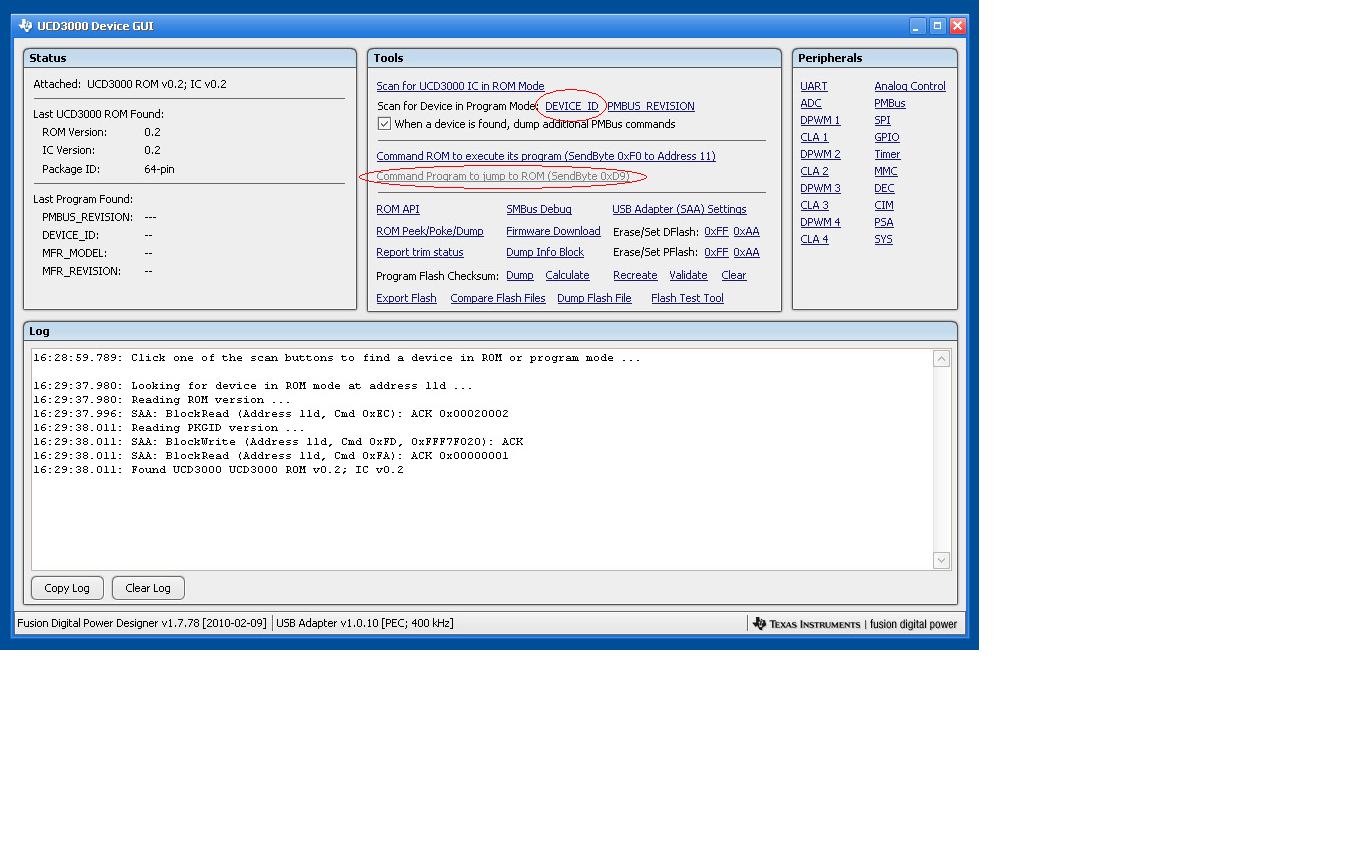The width and height of the screenshot is (1372, 860).
Task: Click Package ID value 64-pin
Action: (159, 169)
